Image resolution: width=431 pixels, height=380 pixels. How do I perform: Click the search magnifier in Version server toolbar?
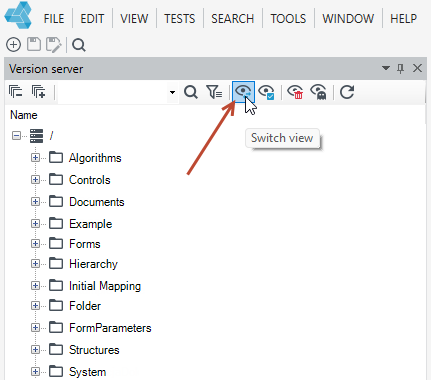191,92
